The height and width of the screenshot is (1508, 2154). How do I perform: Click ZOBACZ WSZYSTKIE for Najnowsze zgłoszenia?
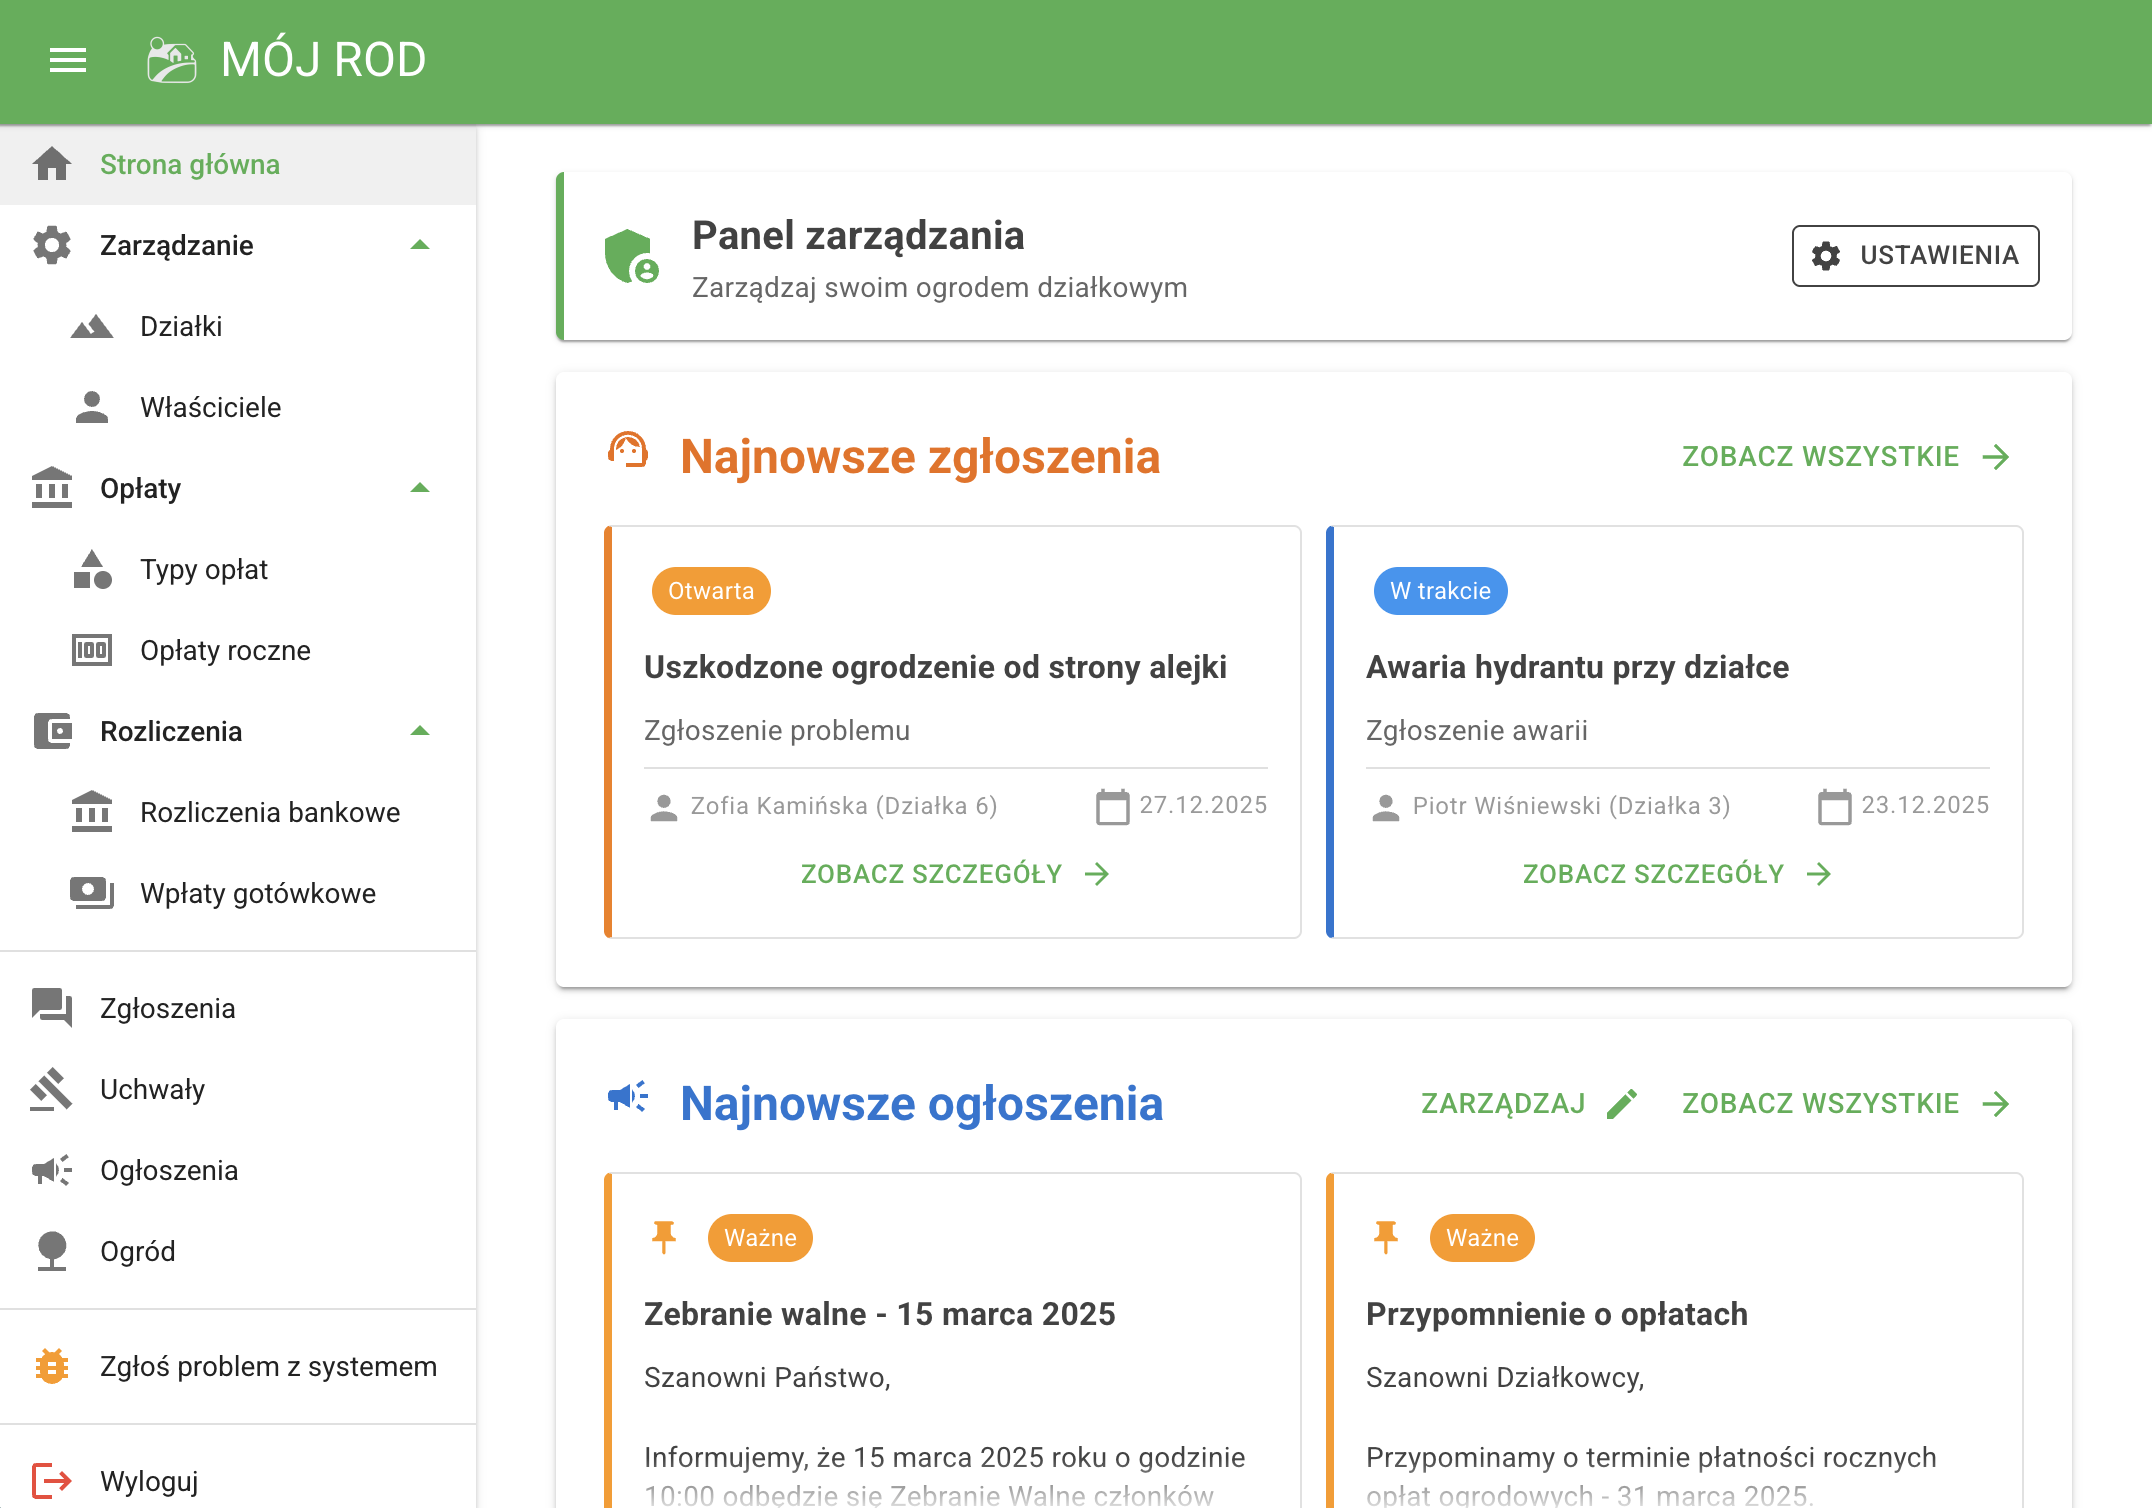click(x=1820, y=456)
